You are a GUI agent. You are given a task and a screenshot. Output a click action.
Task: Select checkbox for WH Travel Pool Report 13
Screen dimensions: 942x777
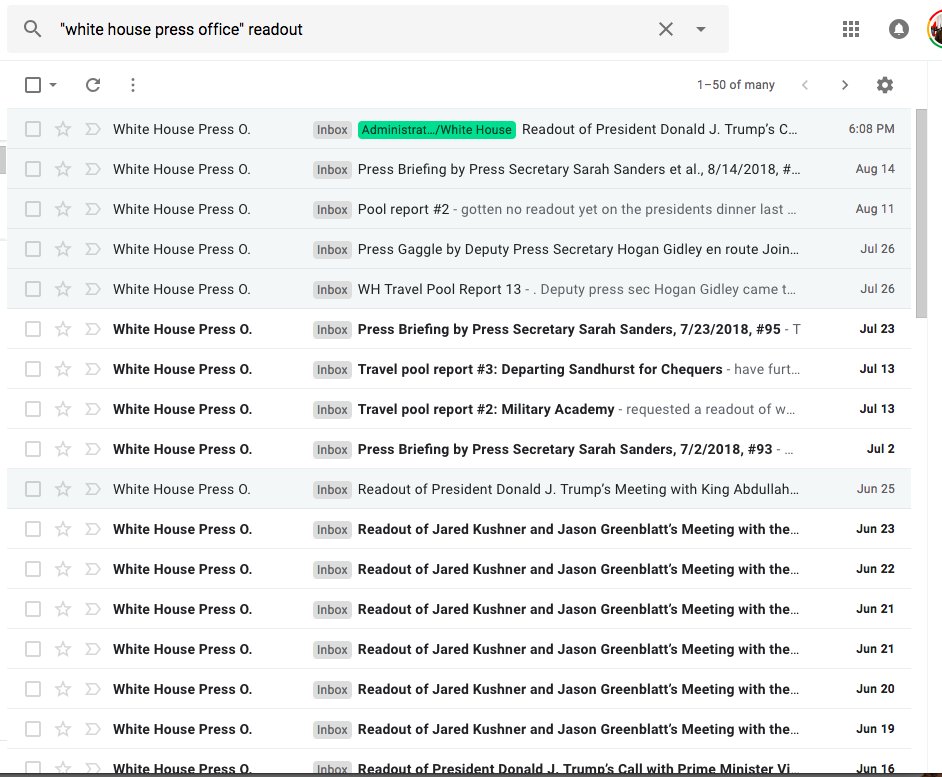coord(33,289)
